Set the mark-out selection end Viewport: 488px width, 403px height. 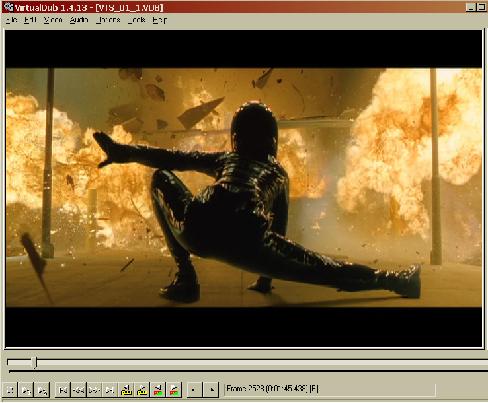(x=211, y=389)
